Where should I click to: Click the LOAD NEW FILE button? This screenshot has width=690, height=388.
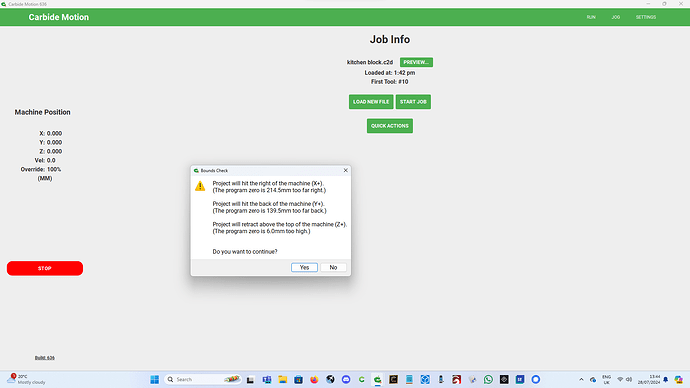pyautogui.click(x=371, y=102)
